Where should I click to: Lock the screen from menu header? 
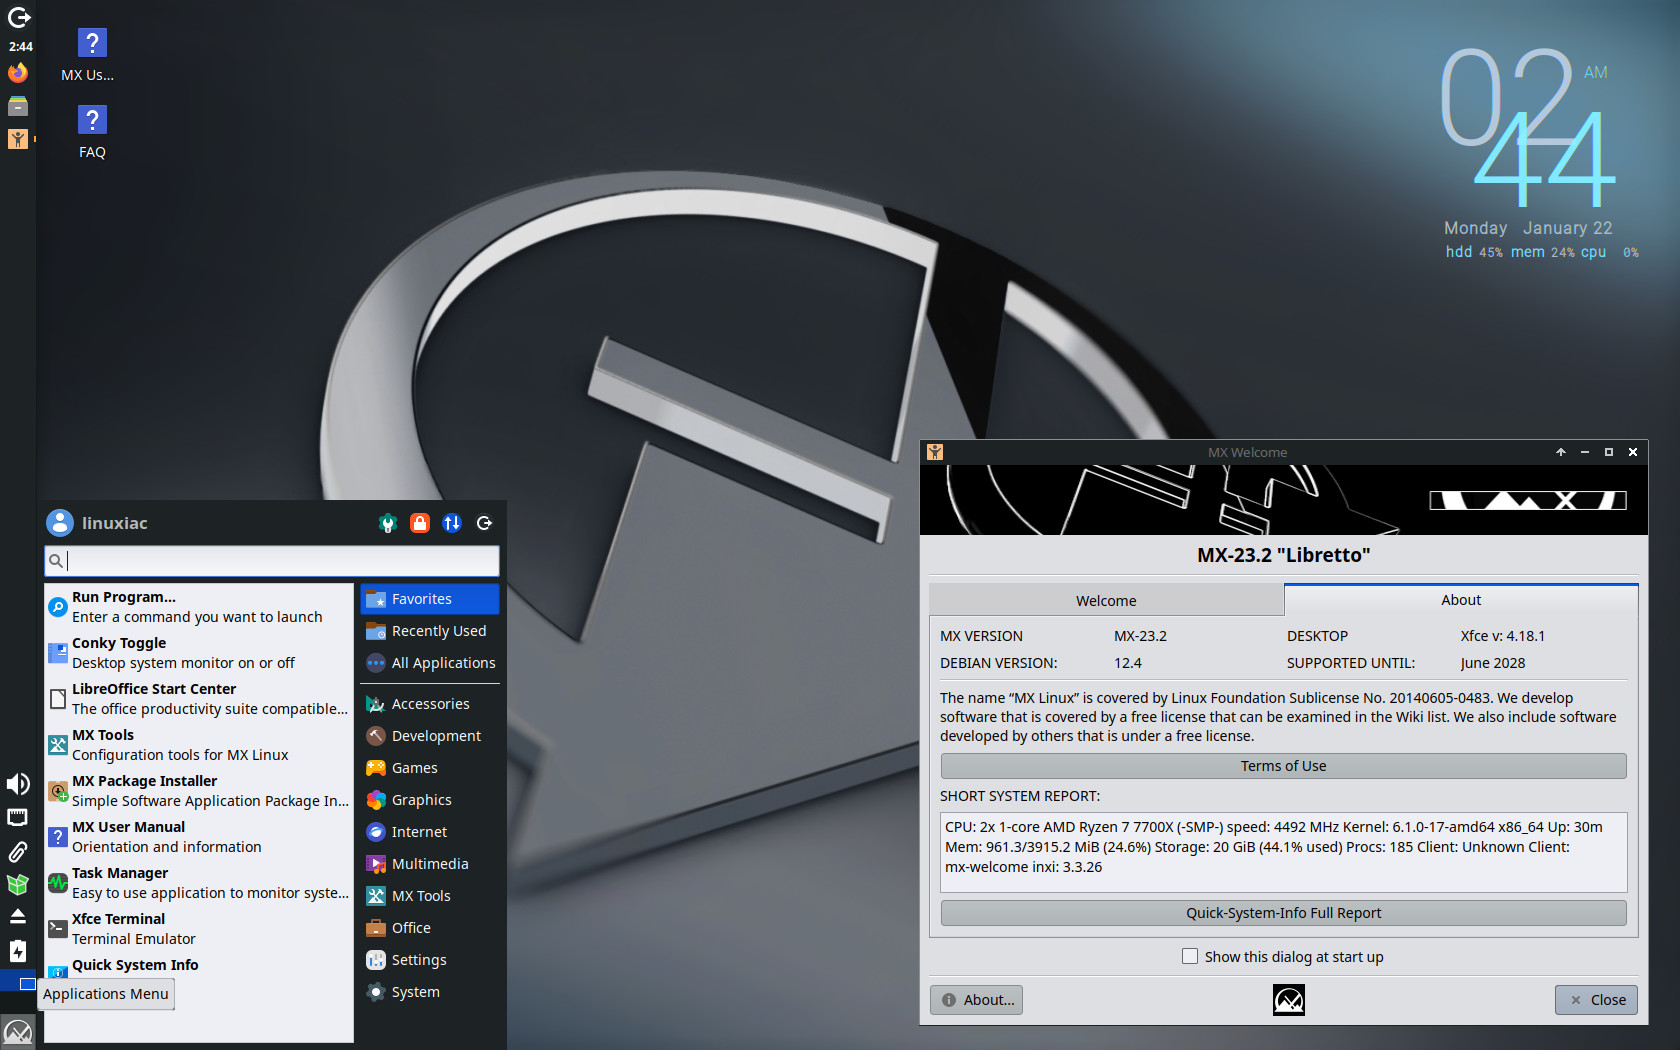[420, 523]
